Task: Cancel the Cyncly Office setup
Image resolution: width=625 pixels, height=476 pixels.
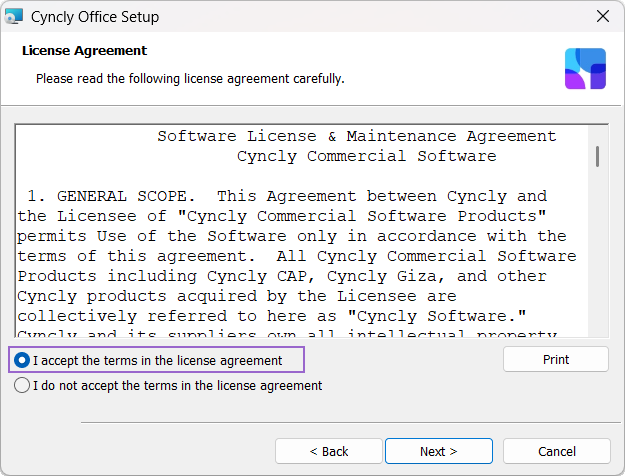Action: (x=557, y=451)
